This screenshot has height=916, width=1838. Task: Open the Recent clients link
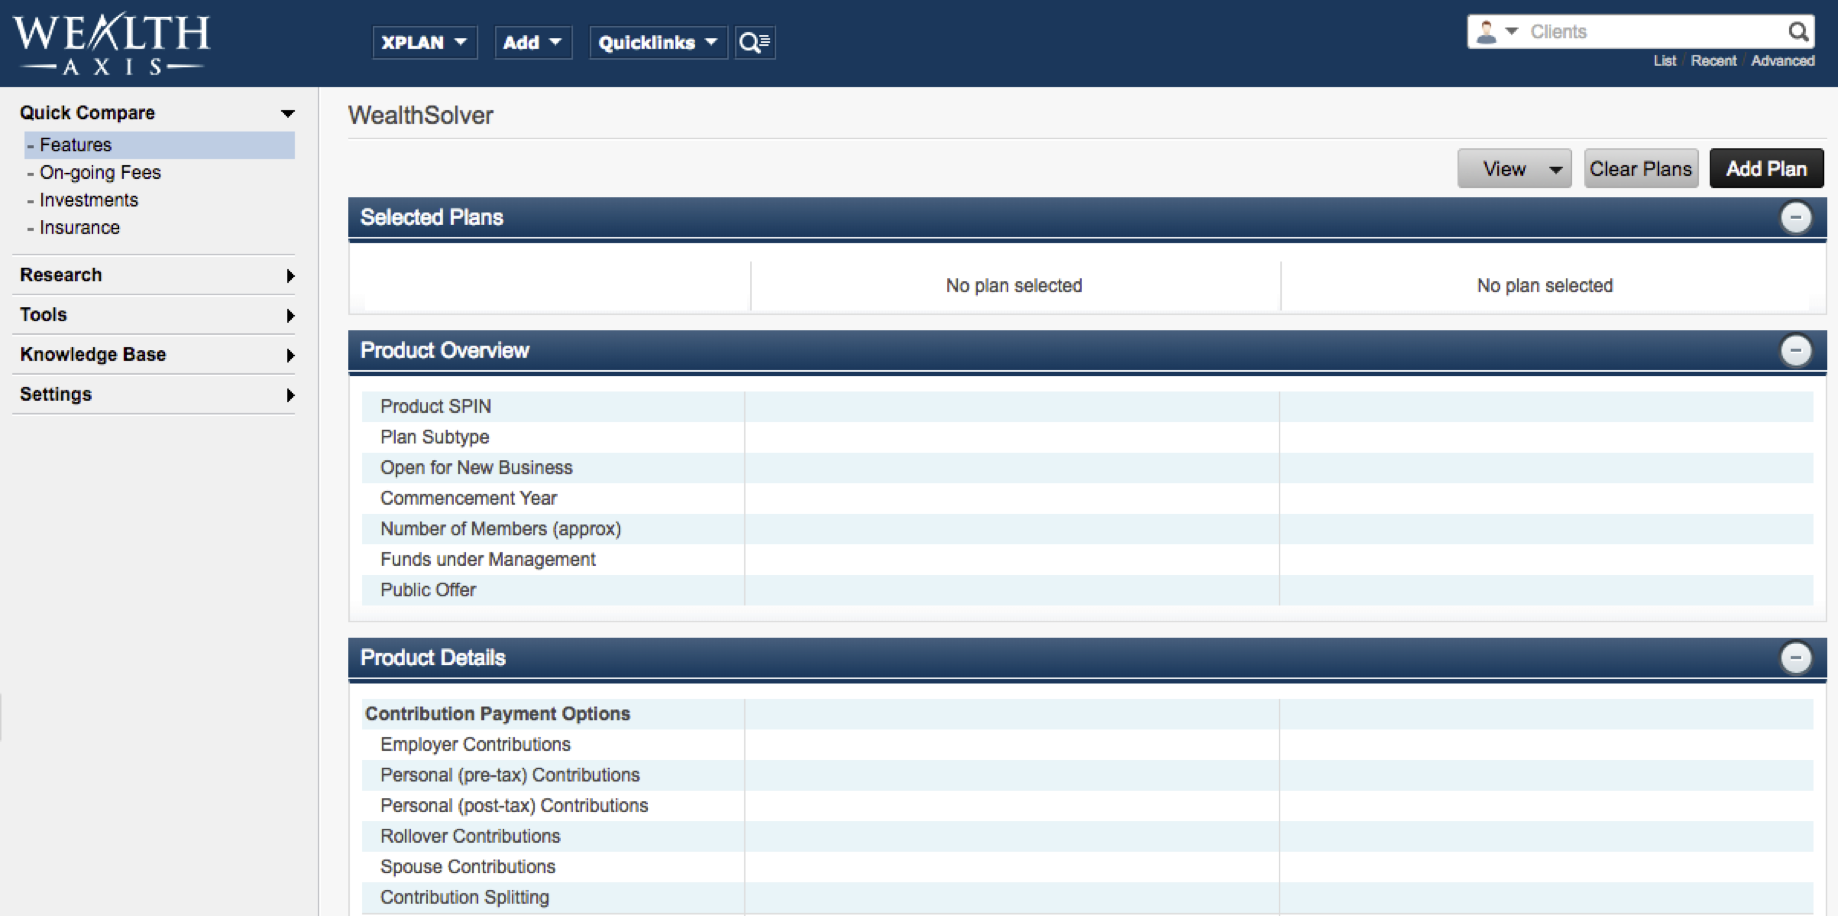[x=1714, y=61]
